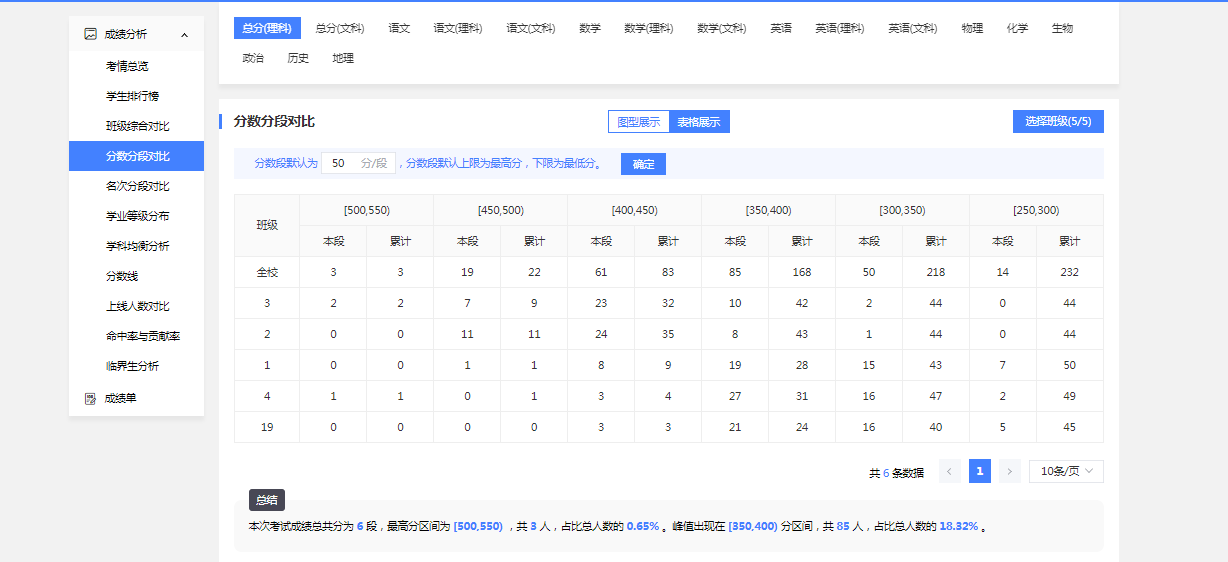Select the 总分(文科) subject tab
The height and width of the screenshot is (562, 1228).
[340, 28]
